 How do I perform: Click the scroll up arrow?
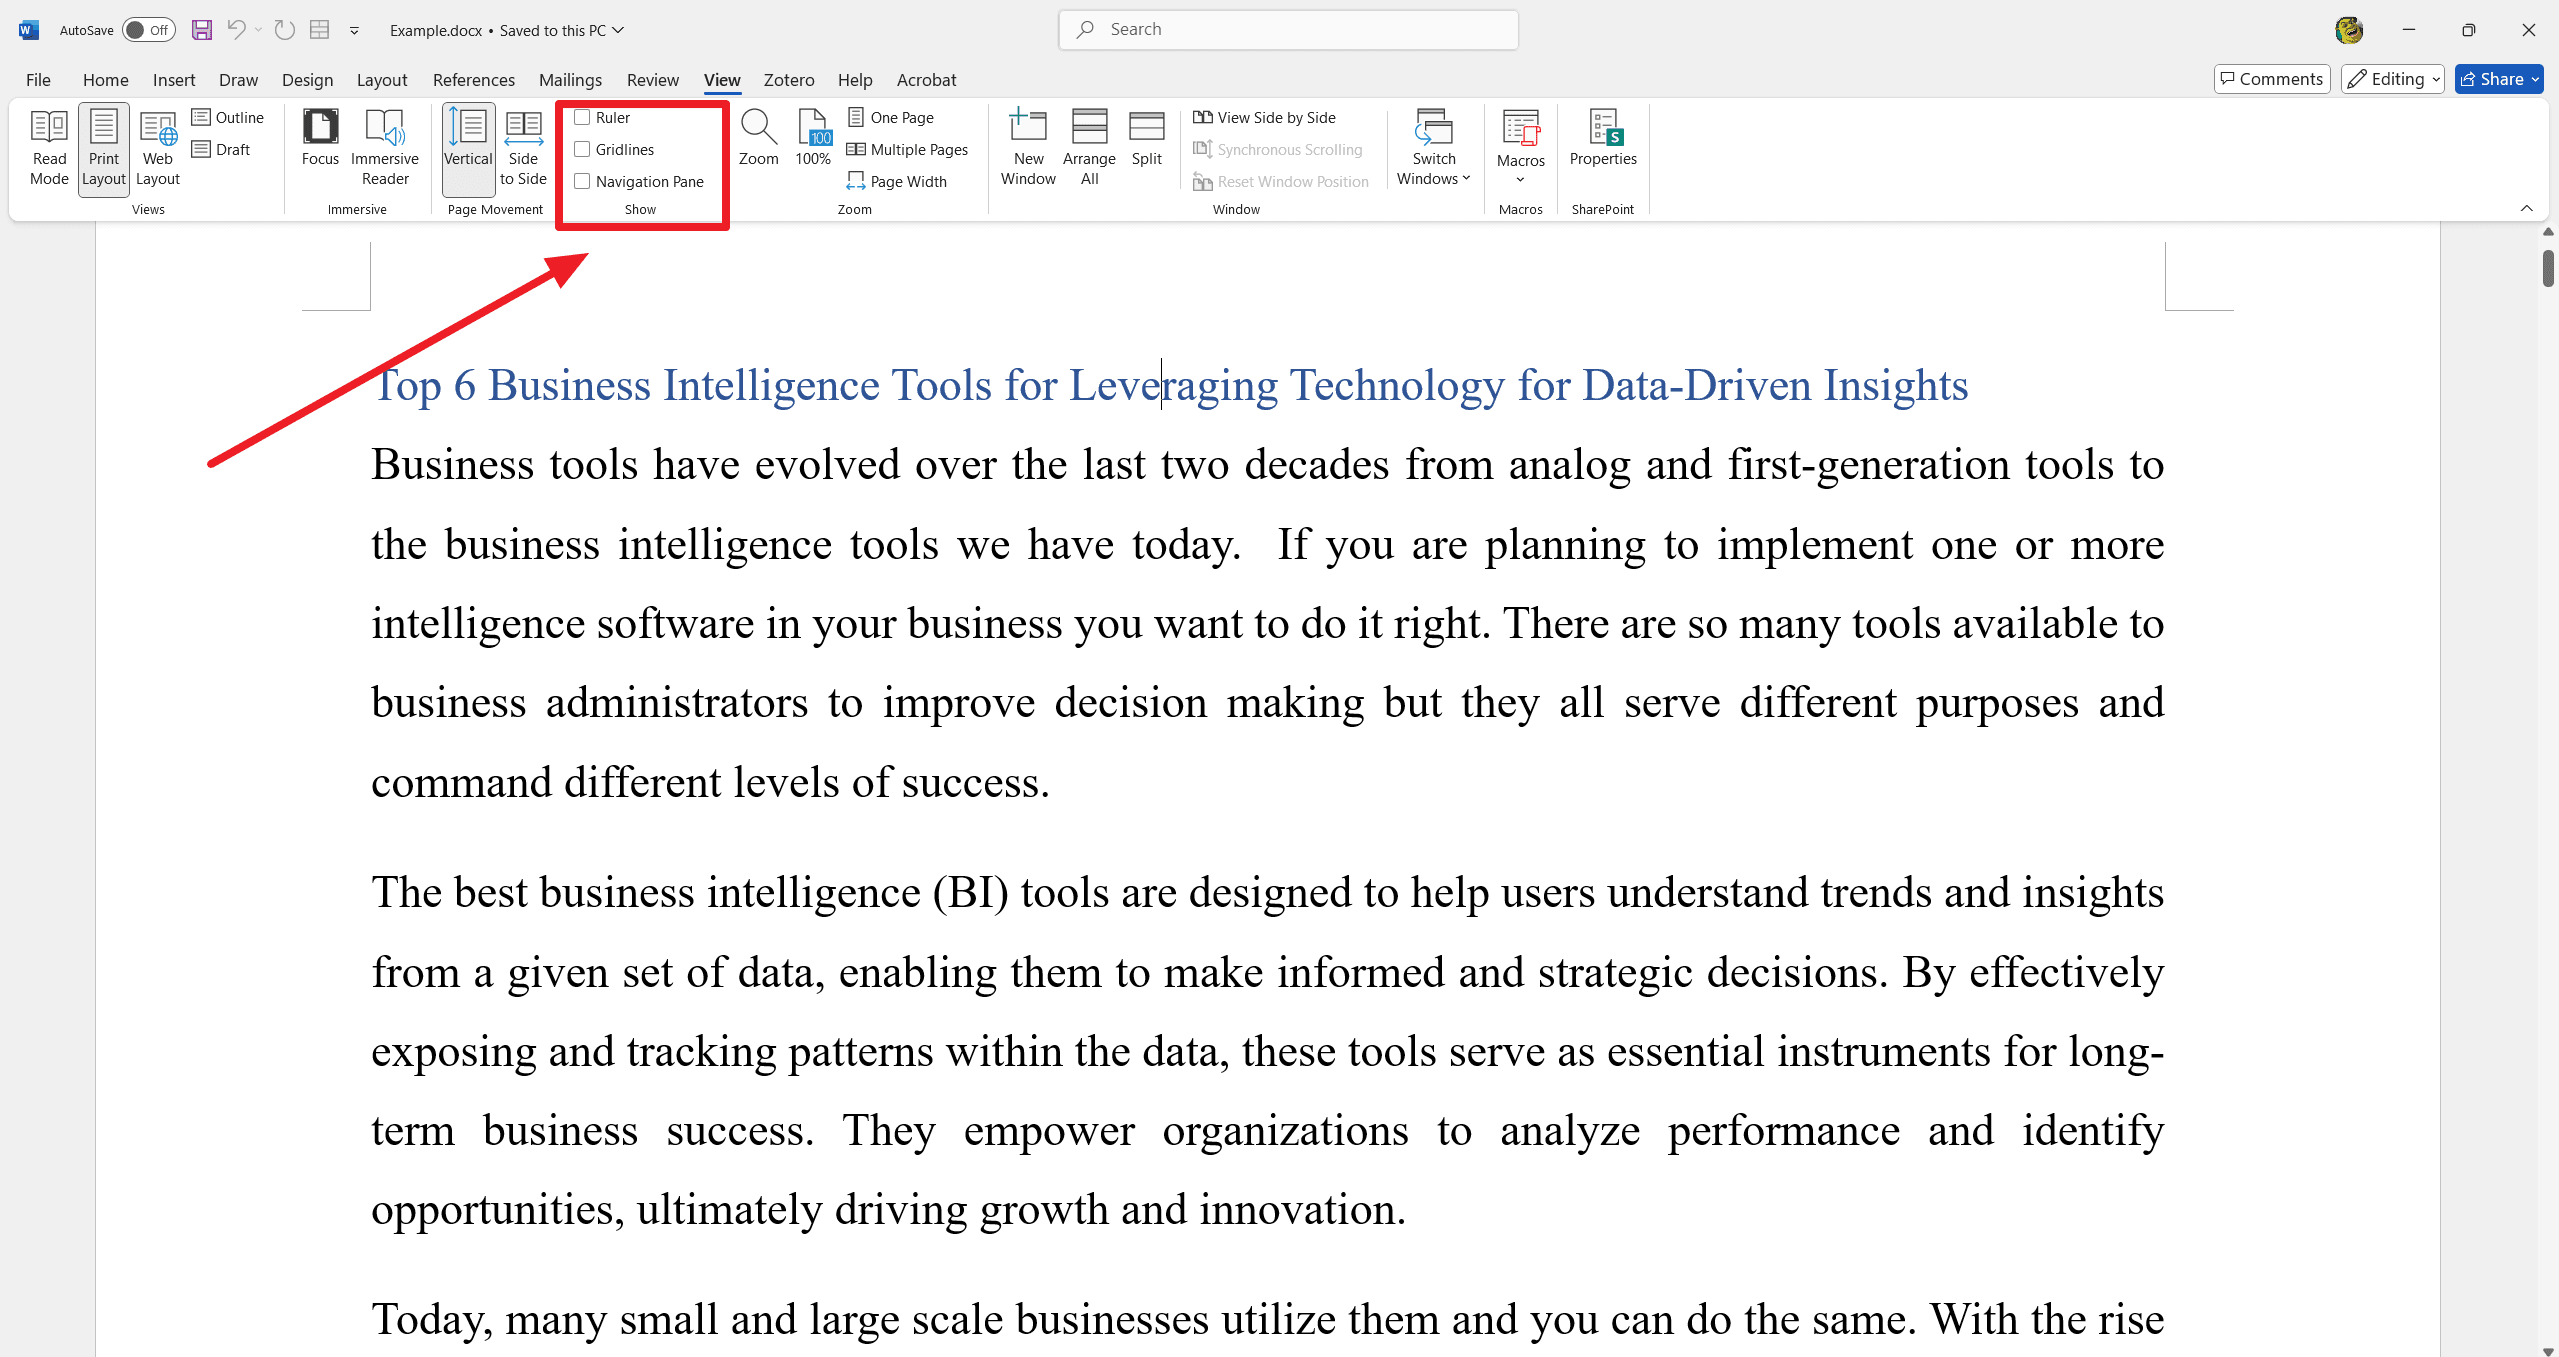point(2548,232)
